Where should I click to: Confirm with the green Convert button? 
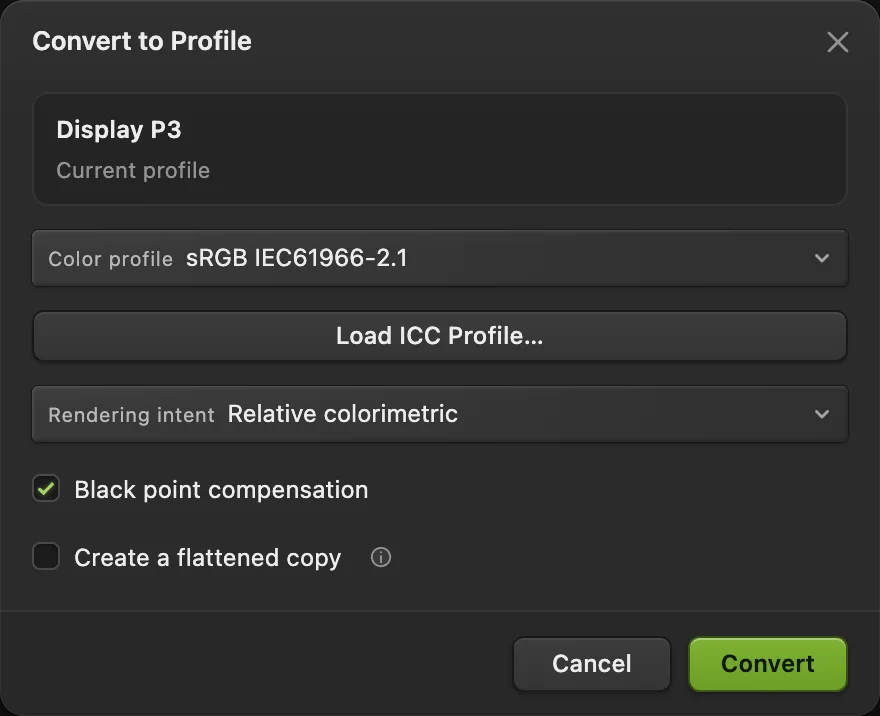click(768, 663)
